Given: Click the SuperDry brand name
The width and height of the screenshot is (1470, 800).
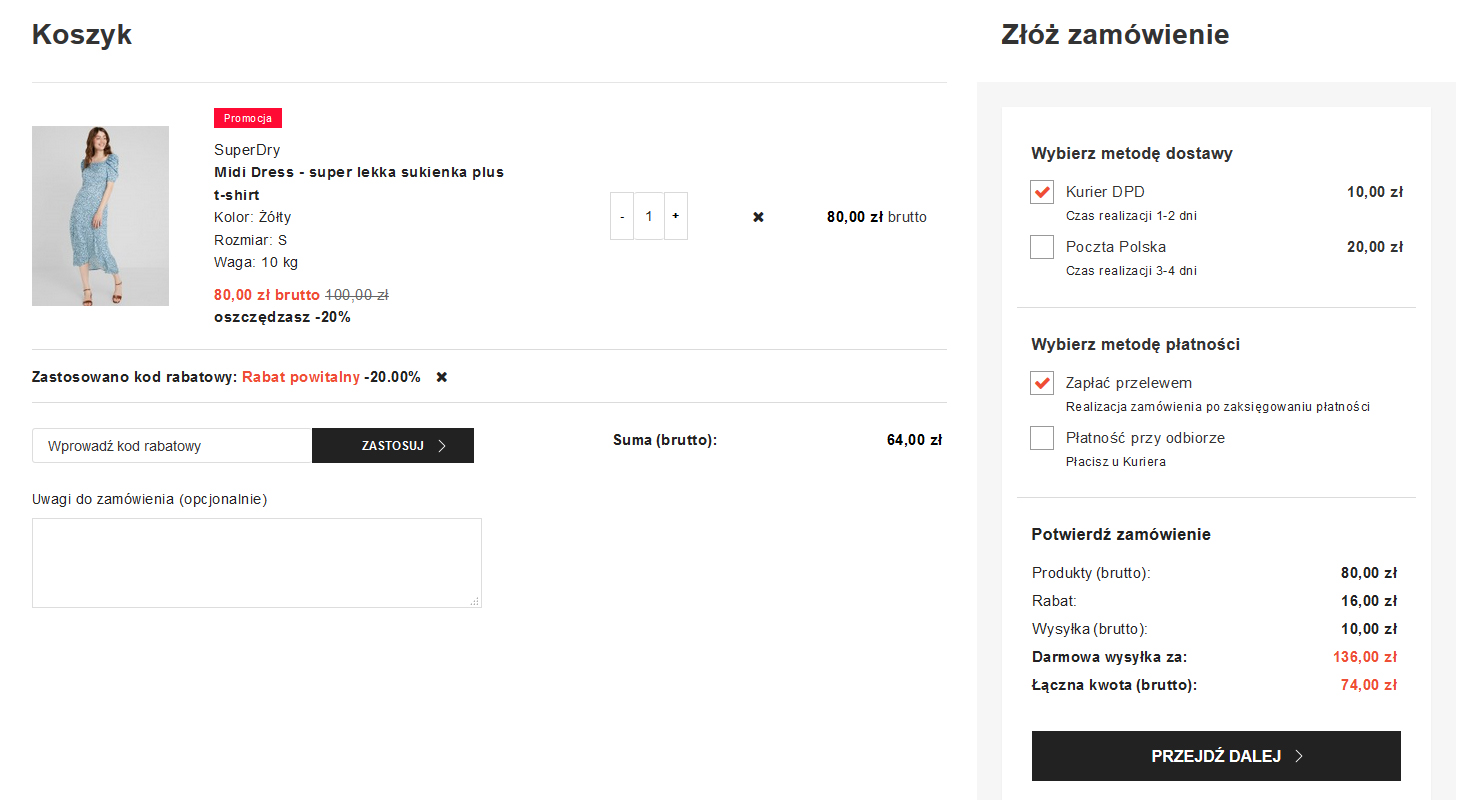Looking at the screenshot, I should click(247, 150).
